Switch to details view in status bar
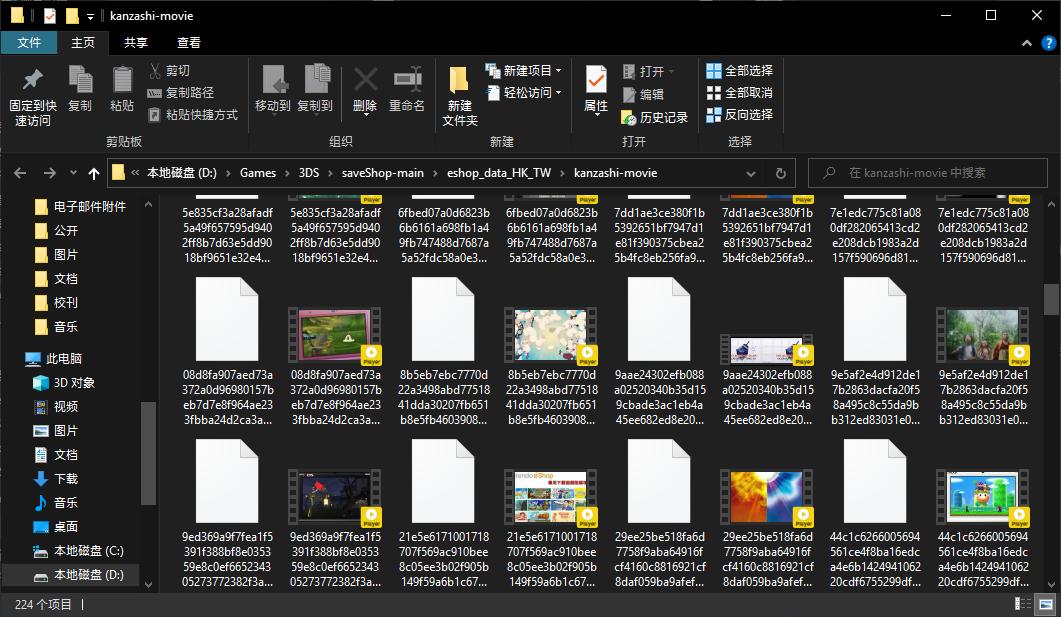This screenshot has height=617, width=1061. pyautogui.click(x=1022, y=604)
